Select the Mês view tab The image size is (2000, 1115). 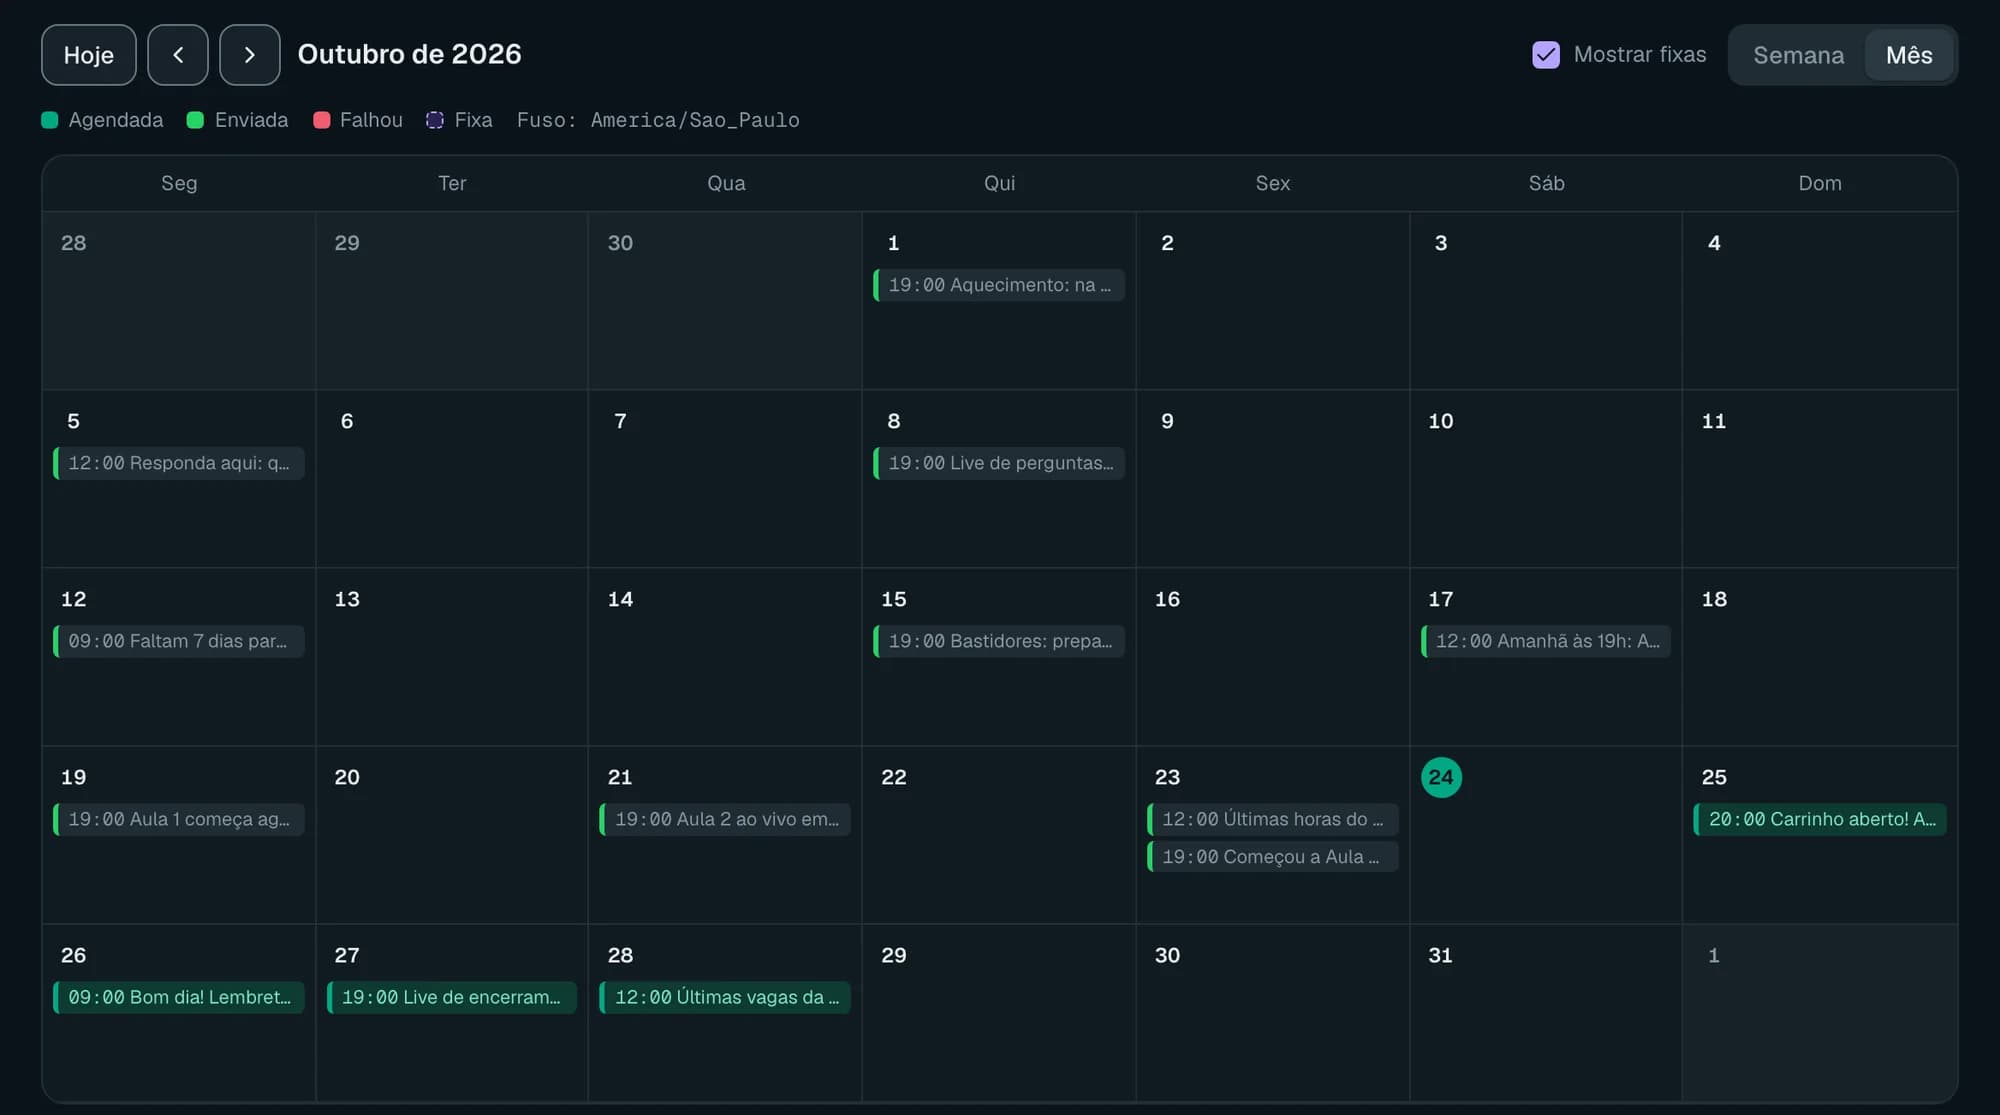(x=1909, y=55)
